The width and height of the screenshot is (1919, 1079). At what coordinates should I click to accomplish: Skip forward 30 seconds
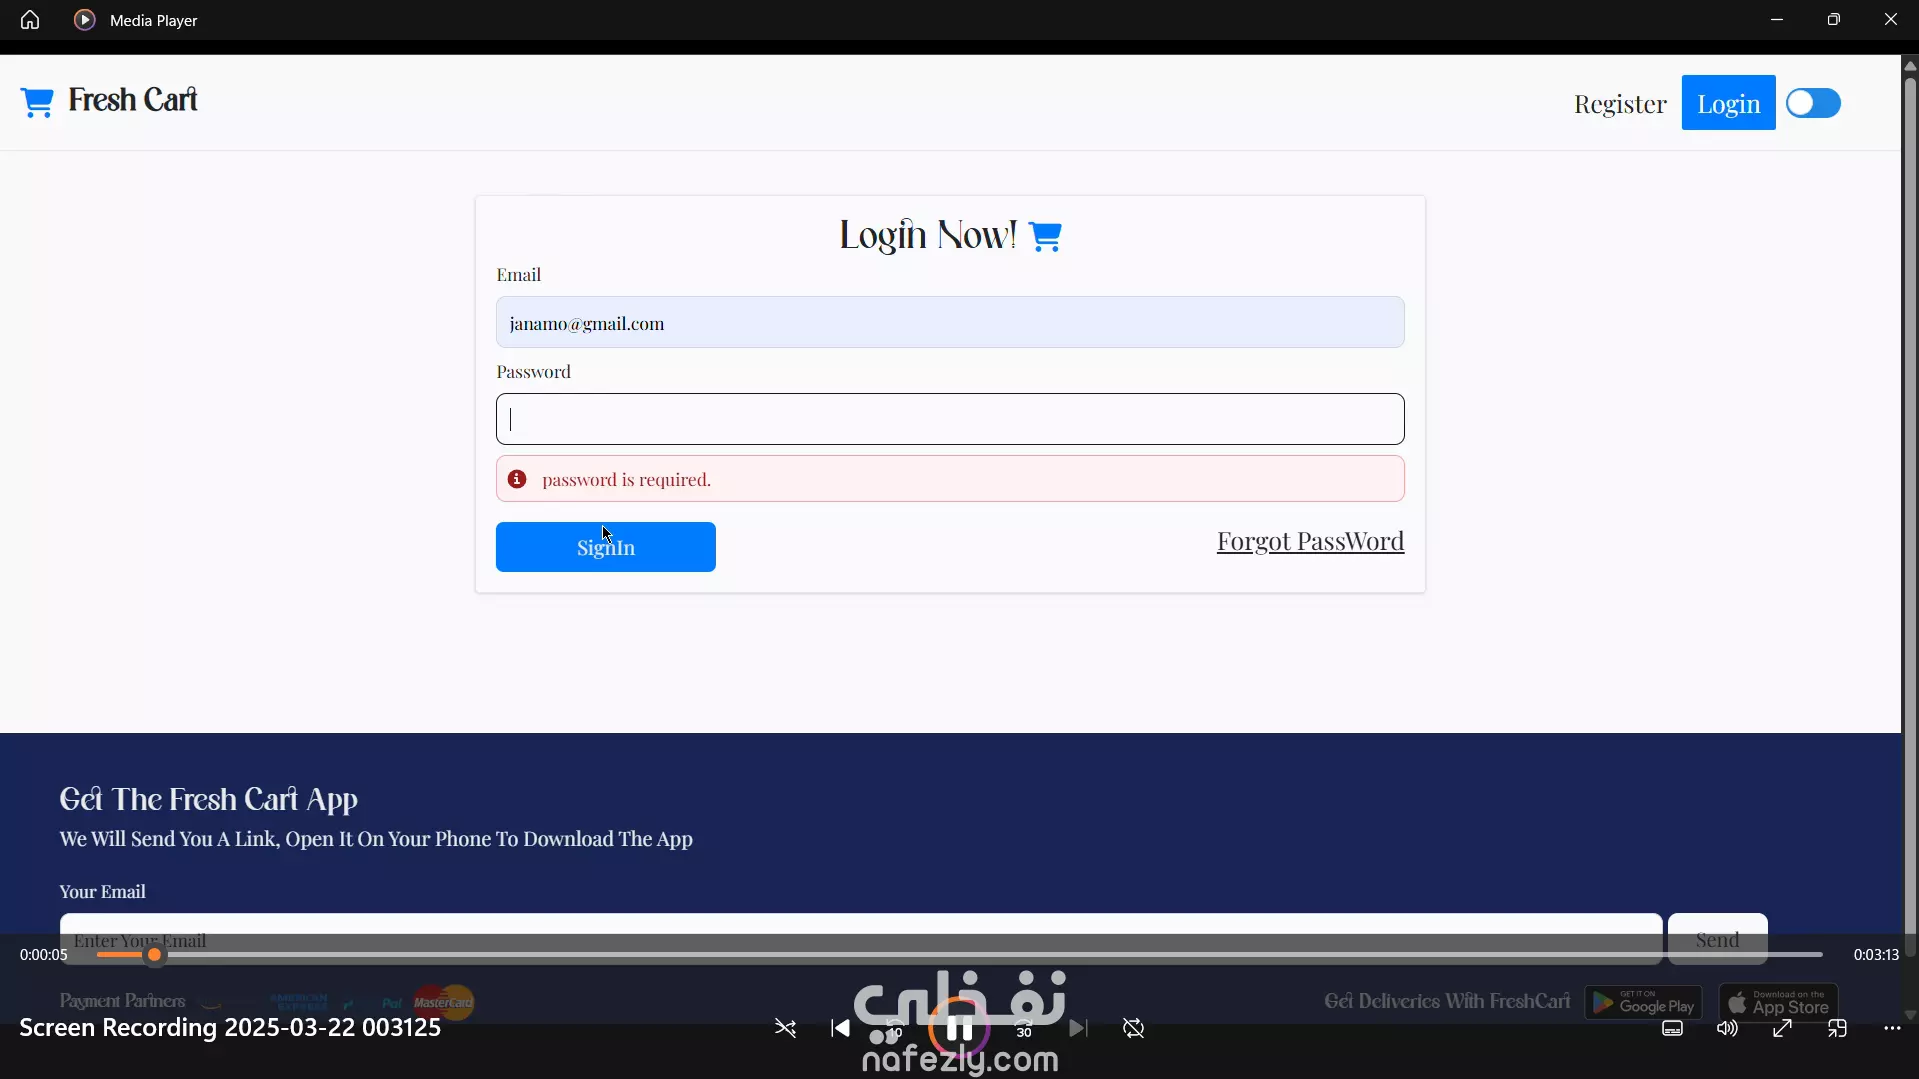1024,1028
